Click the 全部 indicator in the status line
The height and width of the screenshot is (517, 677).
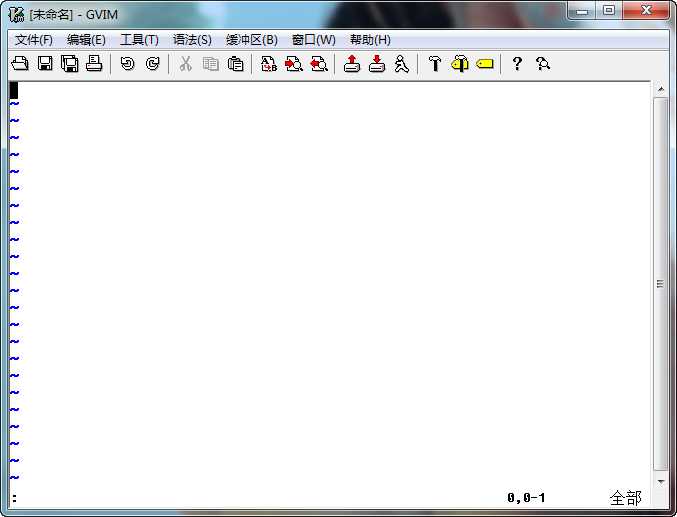pos(626,498)
